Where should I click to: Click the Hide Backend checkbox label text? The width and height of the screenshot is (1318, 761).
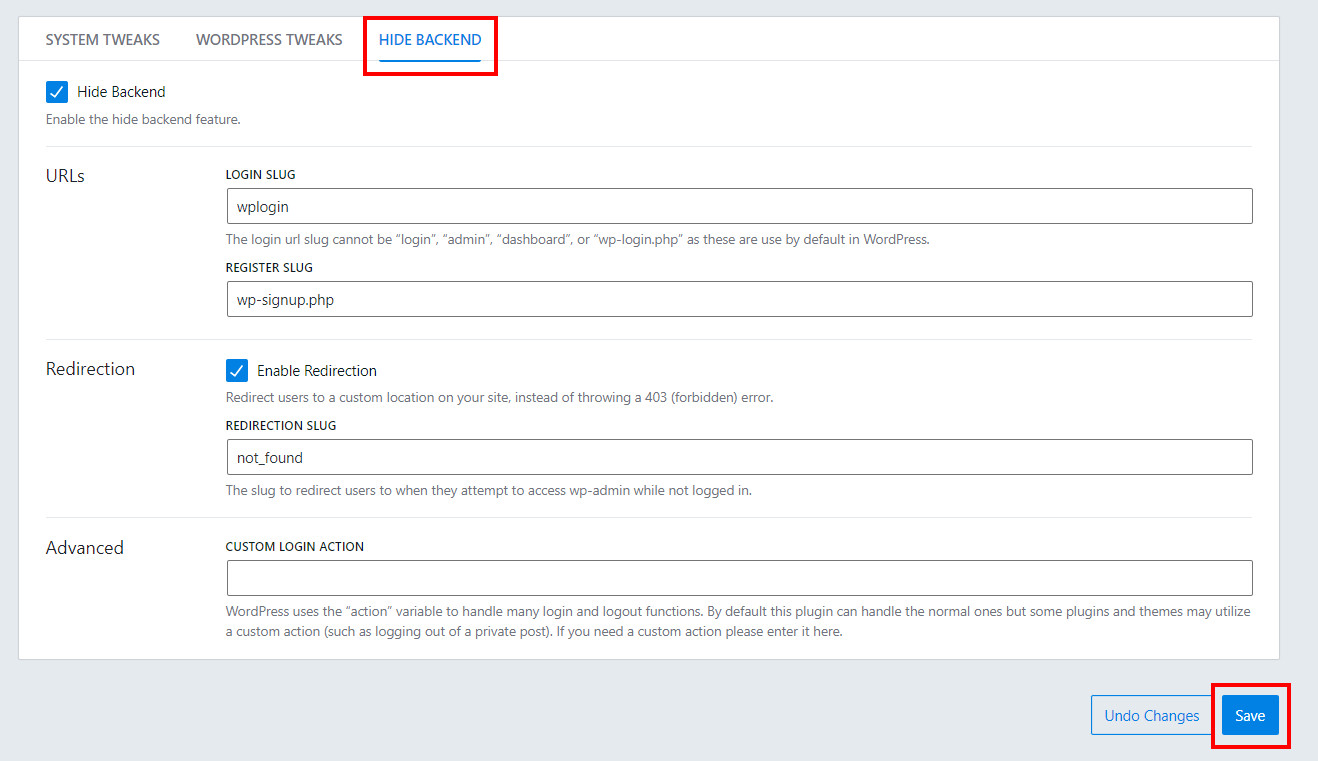(x=121, y=92)
